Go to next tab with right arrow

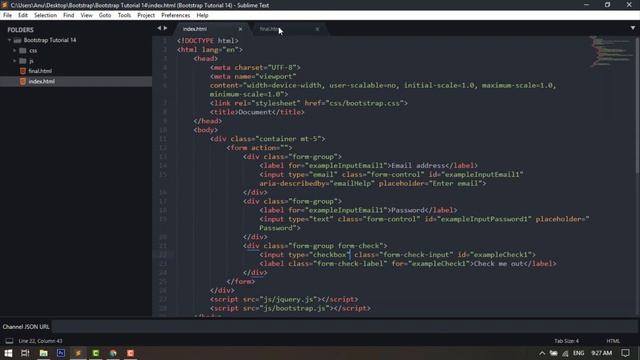coord(165,28)
